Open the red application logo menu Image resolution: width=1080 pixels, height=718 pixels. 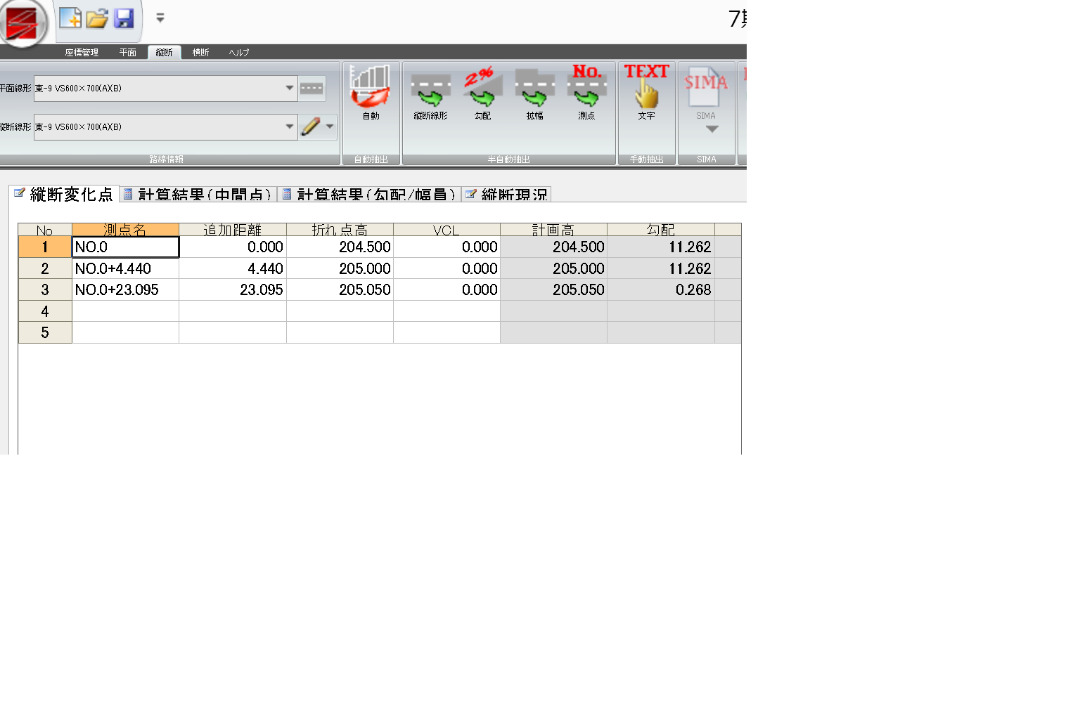23,23
